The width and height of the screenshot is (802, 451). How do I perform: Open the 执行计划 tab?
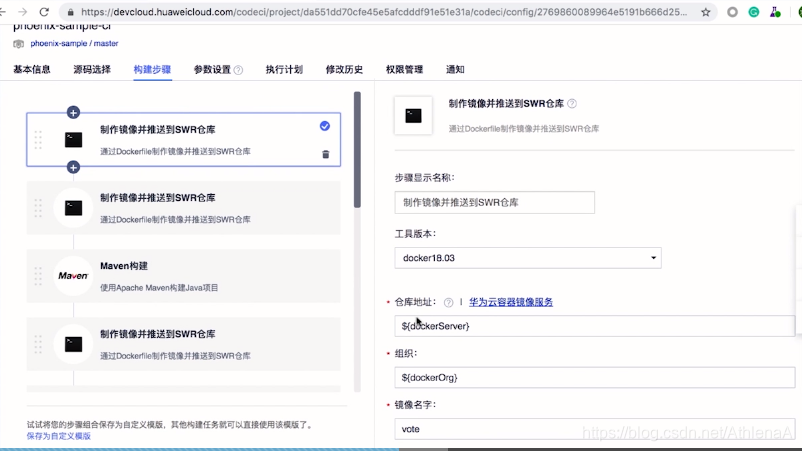click(284, 70)
